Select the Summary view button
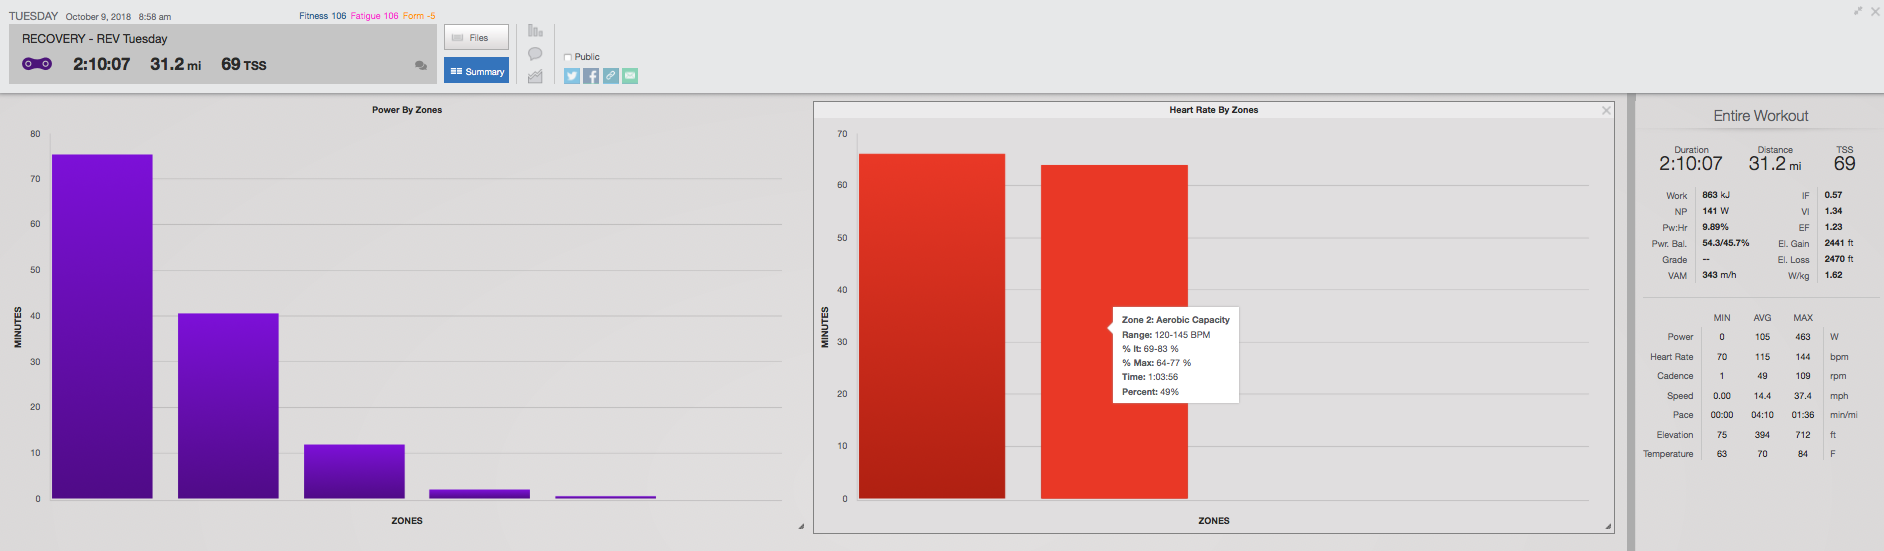Viewport: 1884px width, 551px height. point(476,71)
